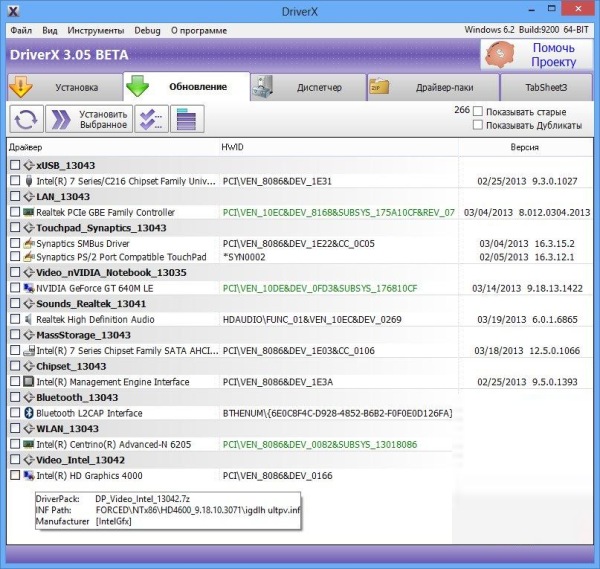
Task: Enable 'Показывать старые' checkbox
Action: [x=478, y=111]
